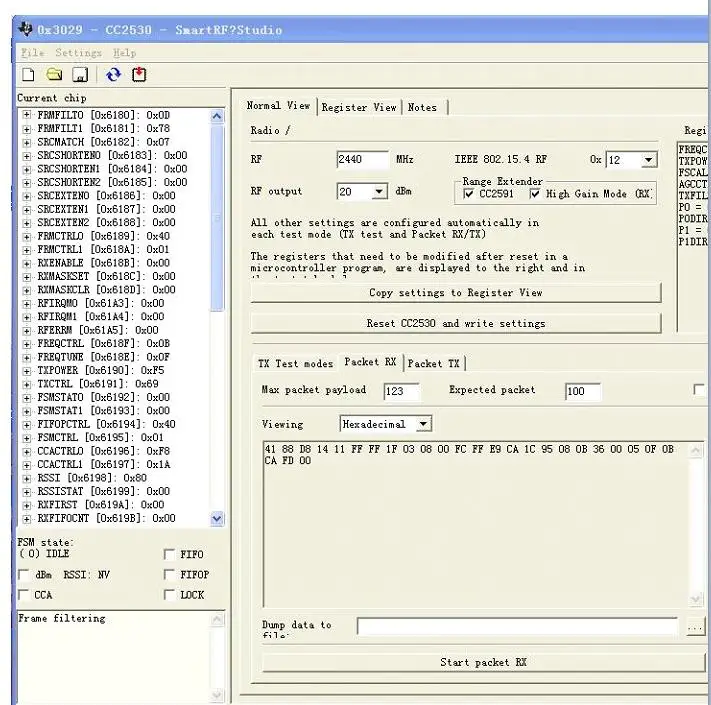Click Copy settings to Register View button
This screenshot has height=705, width=711.
(x=456, y=293)
